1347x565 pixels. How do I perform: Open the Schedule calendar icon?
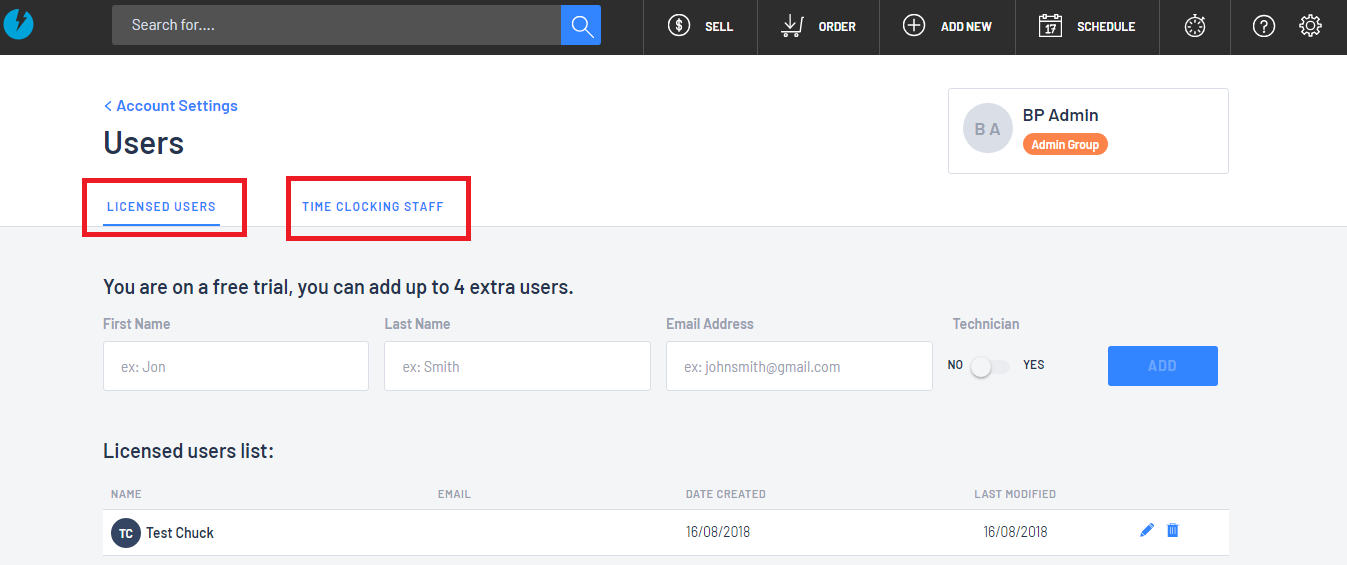click(x=1050, y=26)
